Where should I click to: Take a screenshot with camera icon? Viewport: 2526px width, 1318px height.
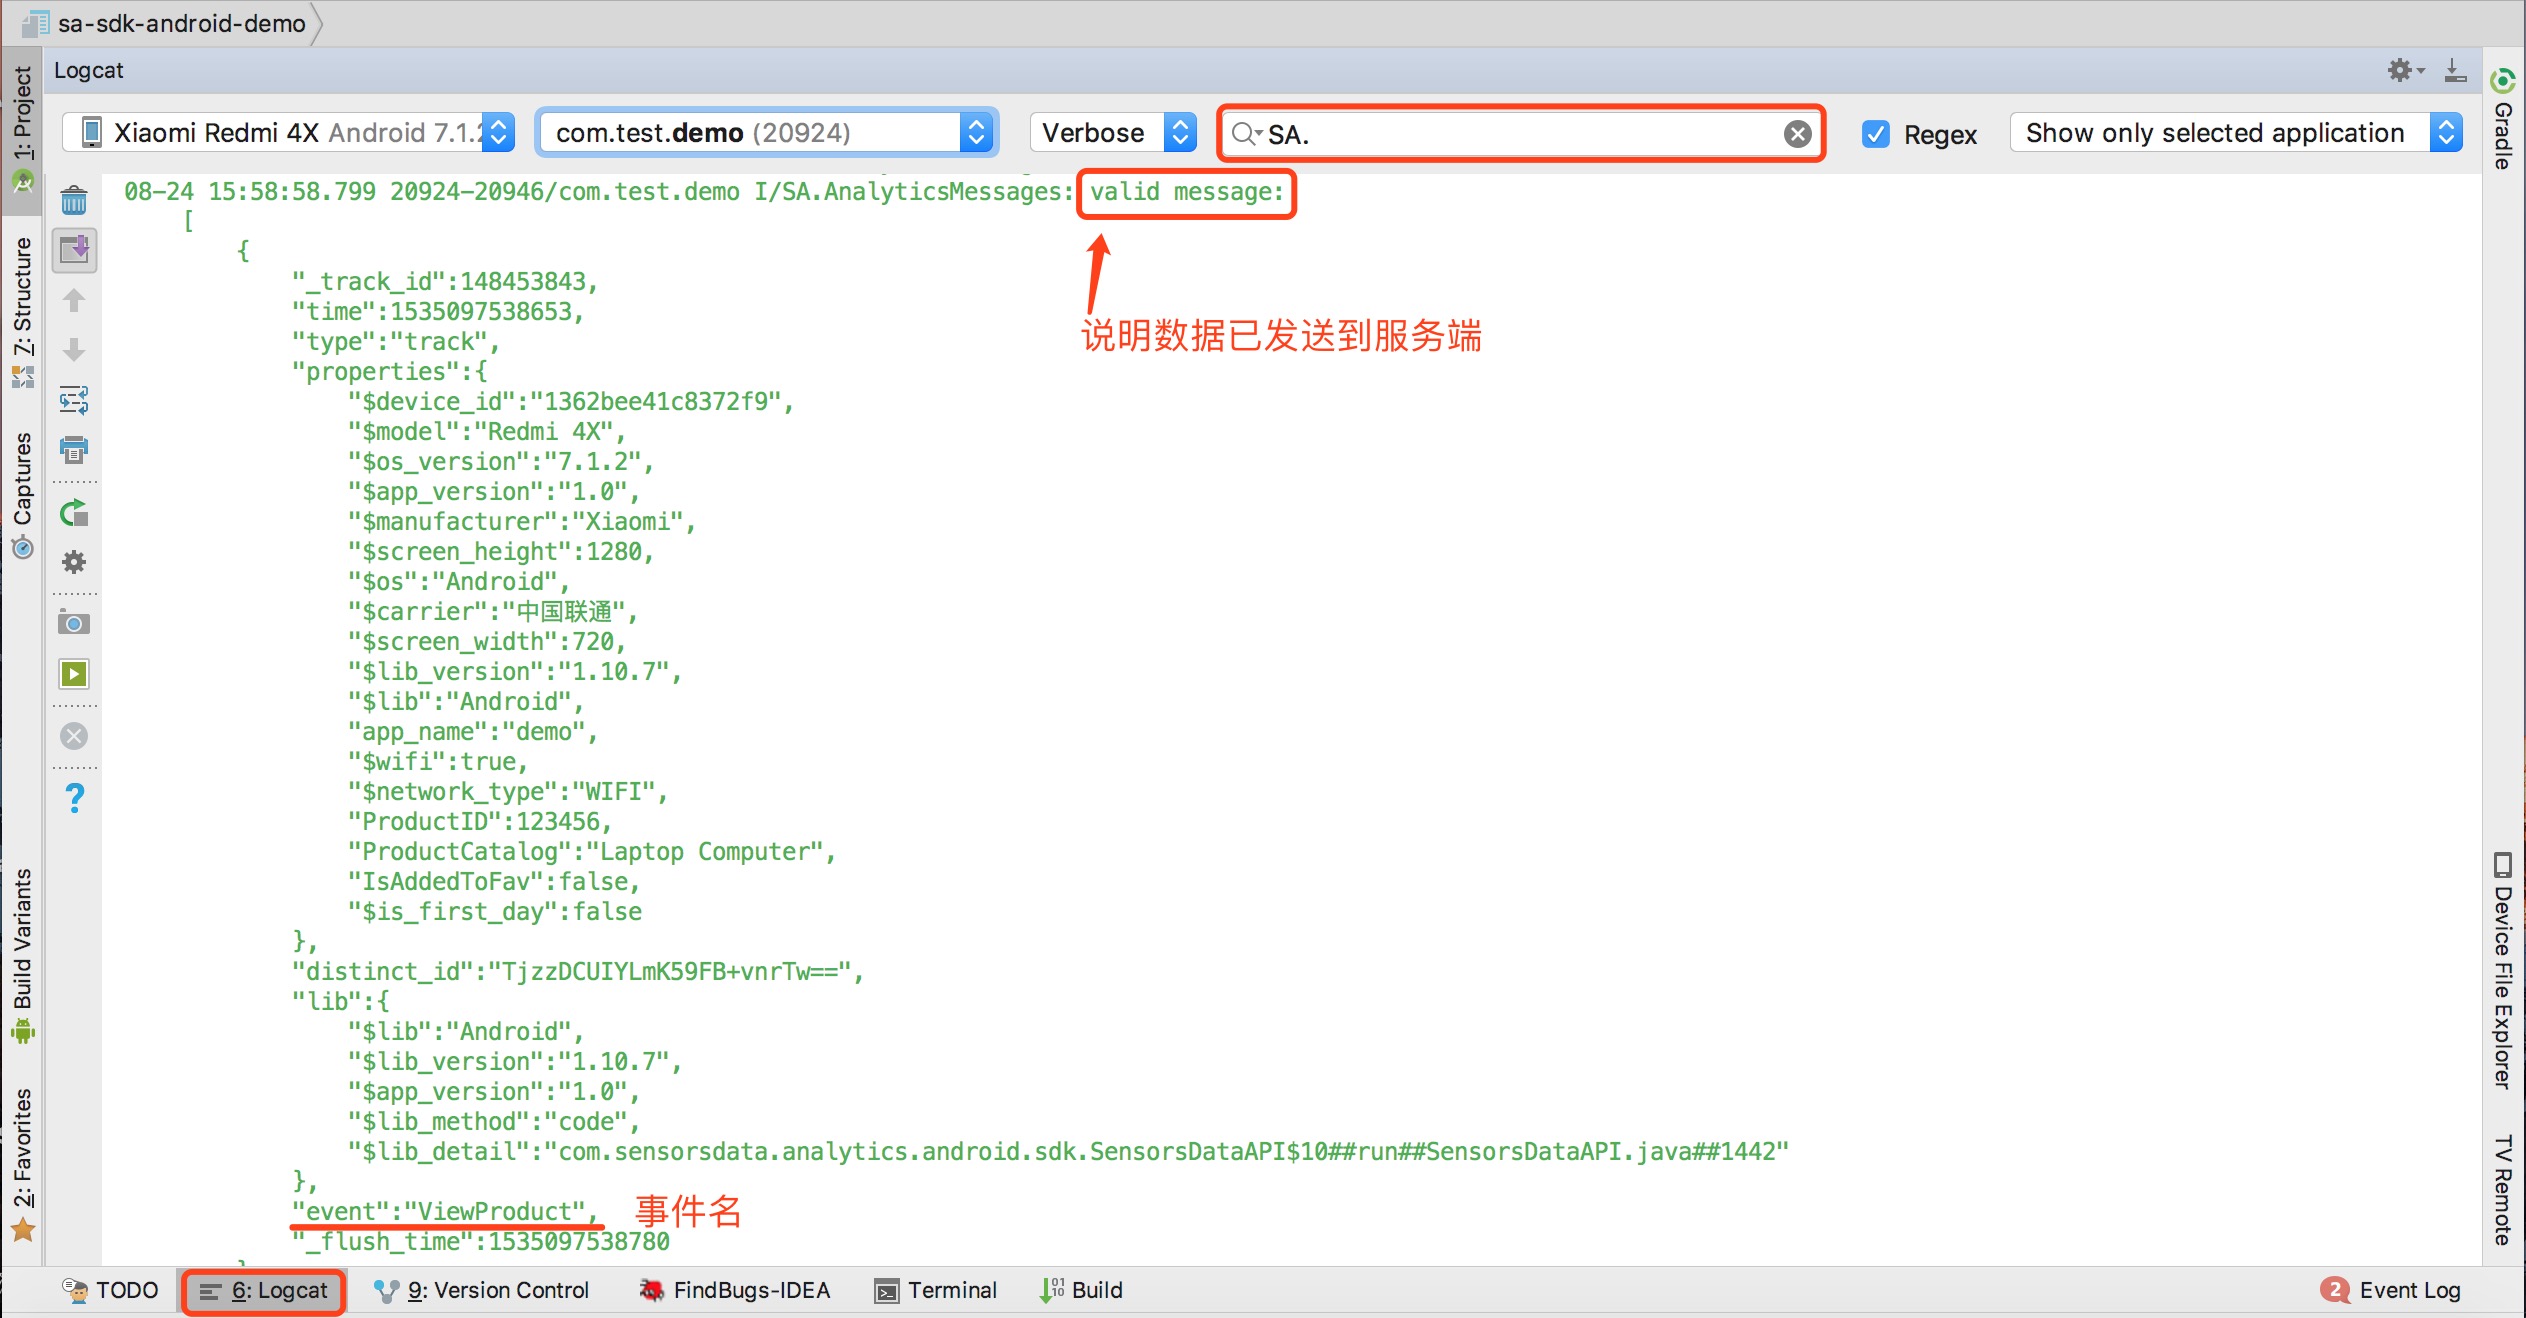[74, 623]
